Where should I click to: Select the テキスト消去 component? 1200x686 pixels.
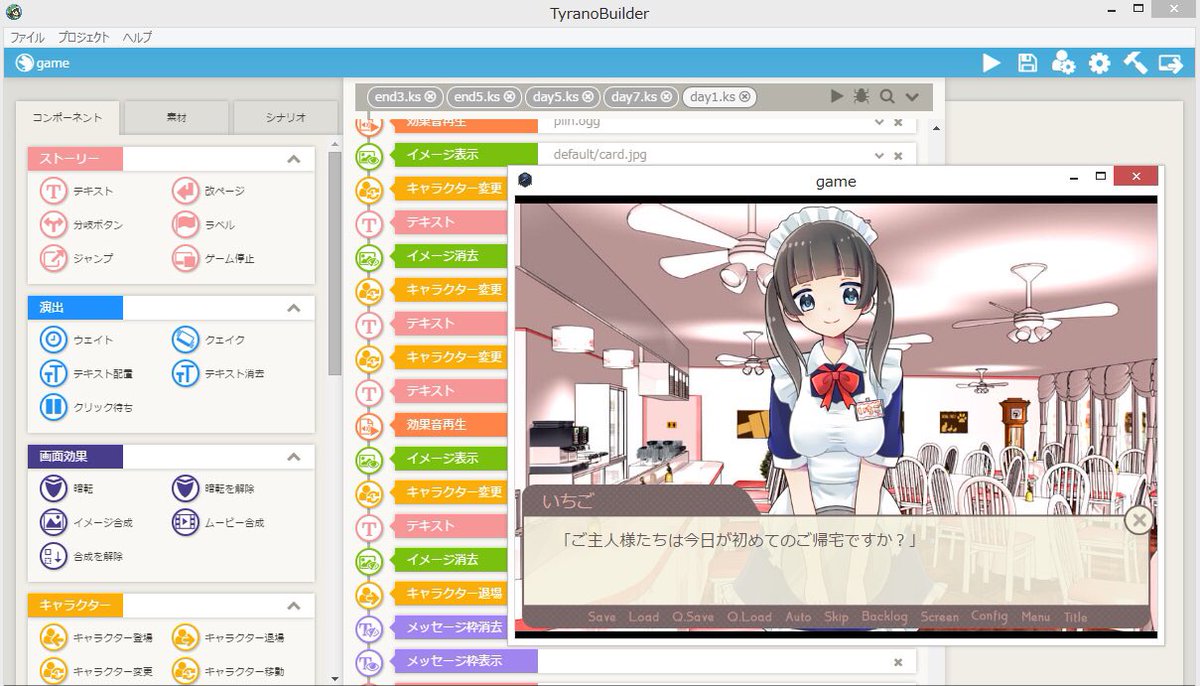218,374
